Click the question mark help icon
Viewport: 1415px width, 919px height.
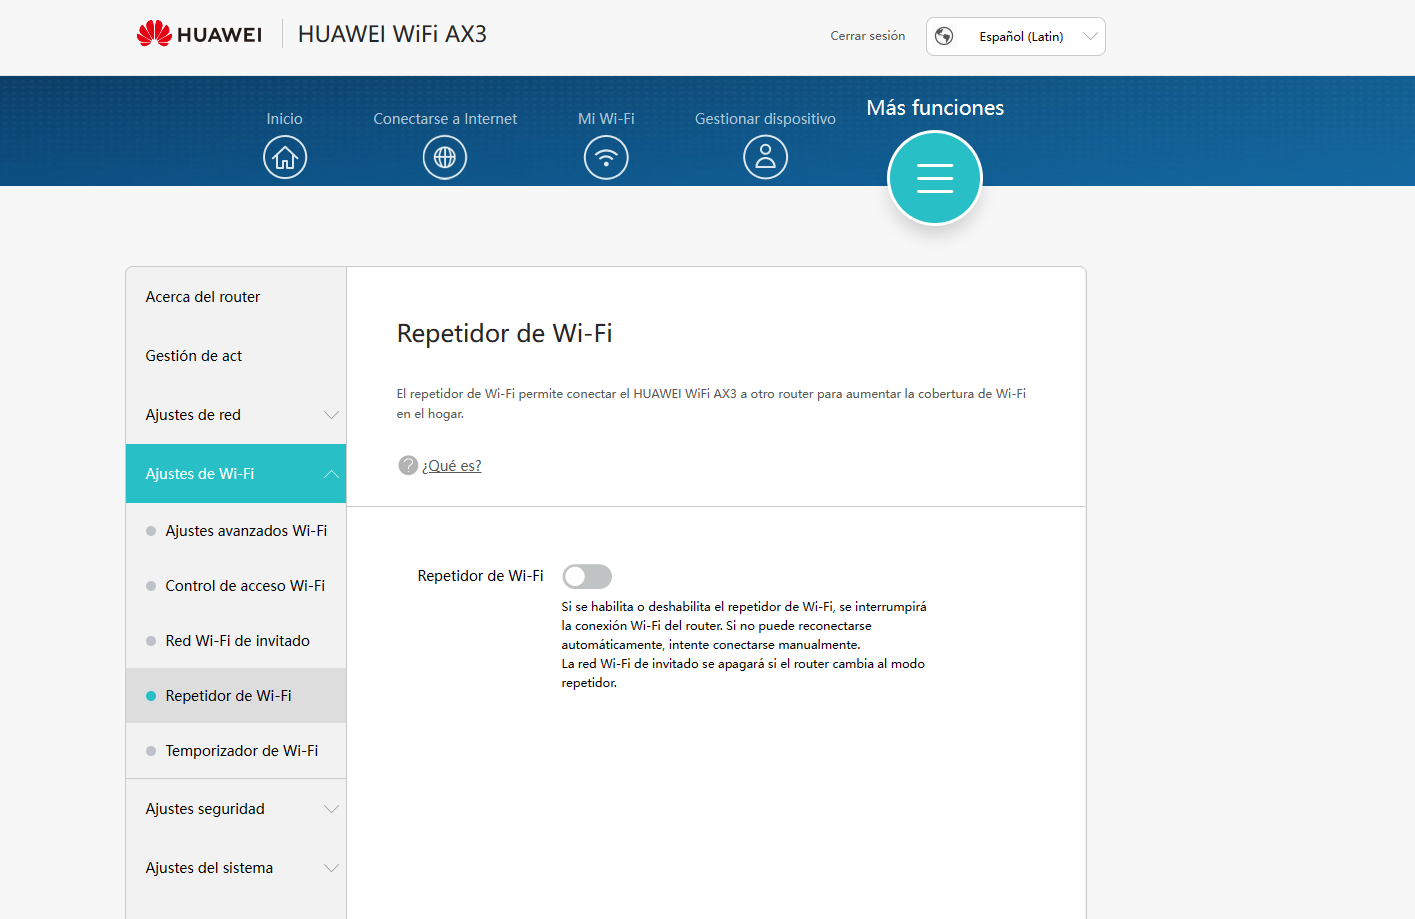(408, 465)
